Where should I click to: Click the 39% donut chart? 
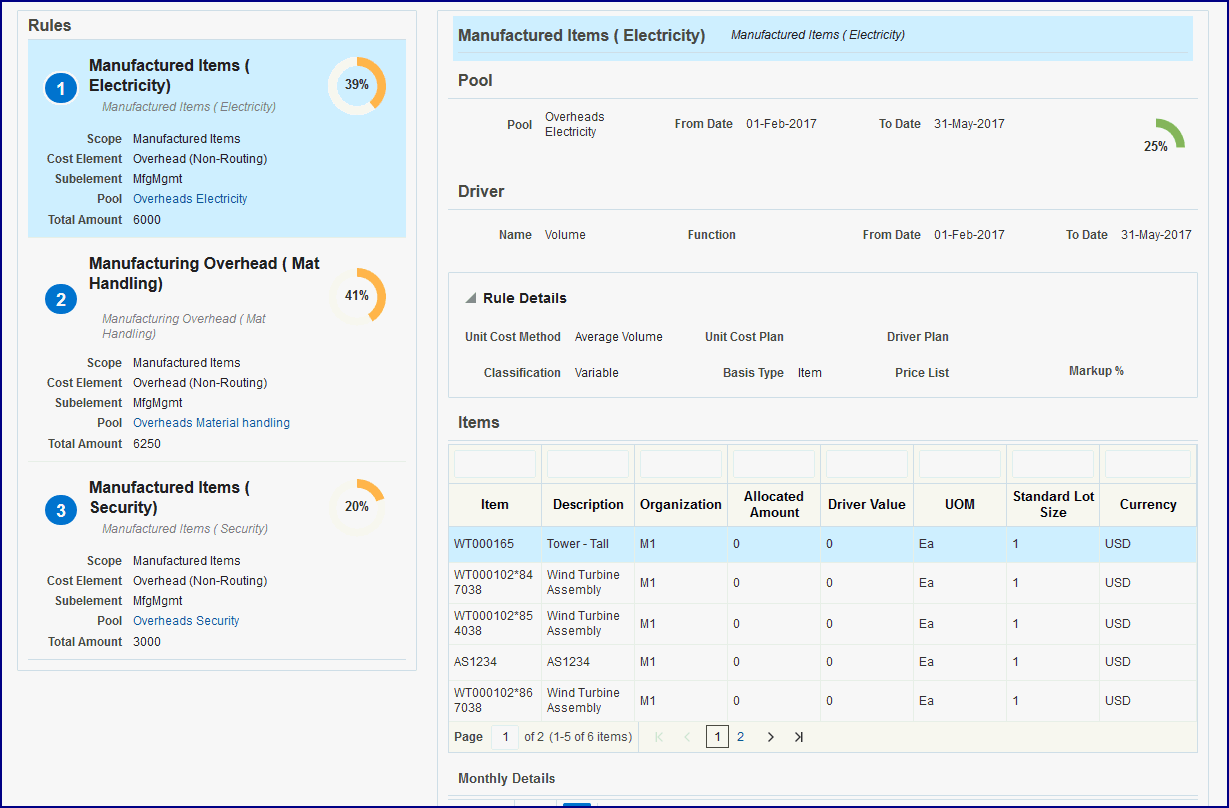(x=357, y=86)
